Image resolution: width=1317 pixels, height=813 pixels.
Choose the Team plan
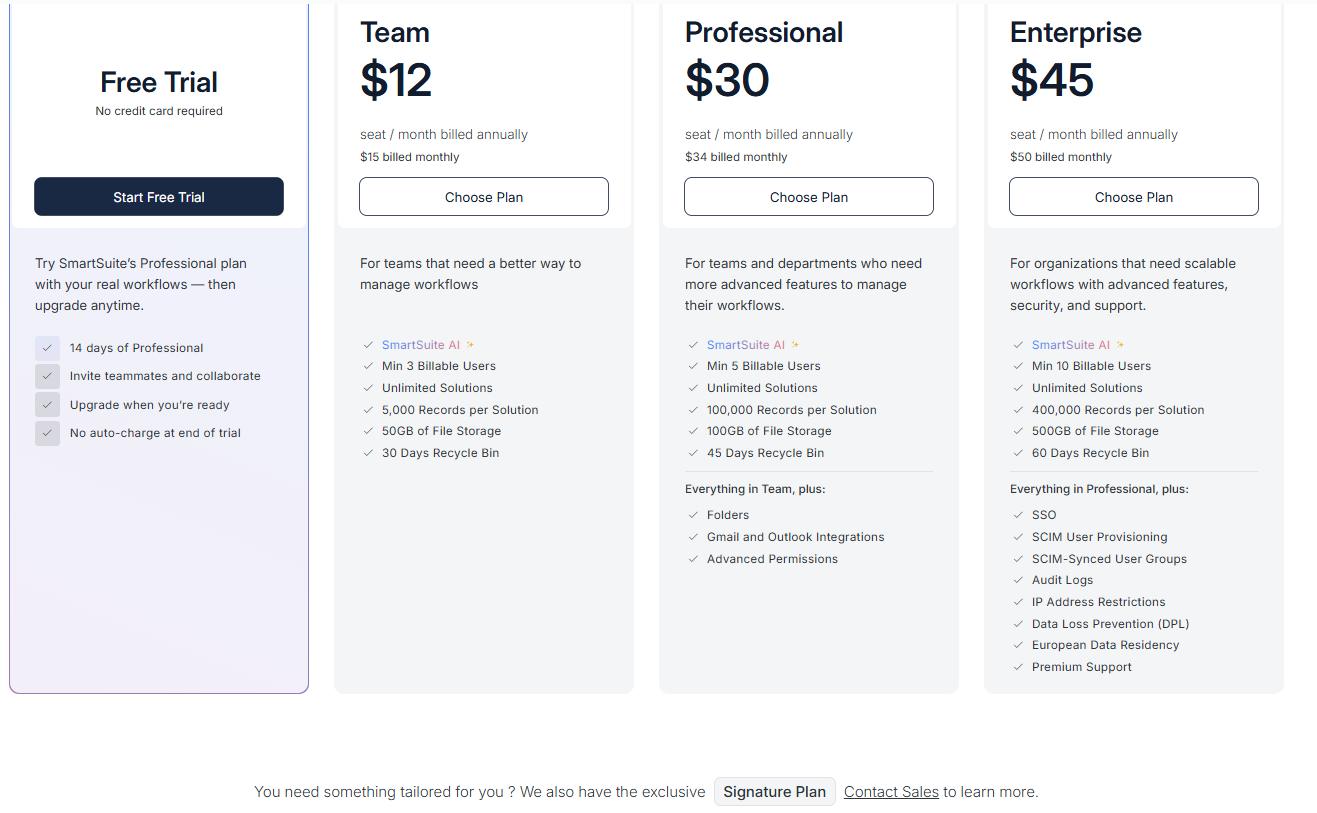click(x=484, y=197)
